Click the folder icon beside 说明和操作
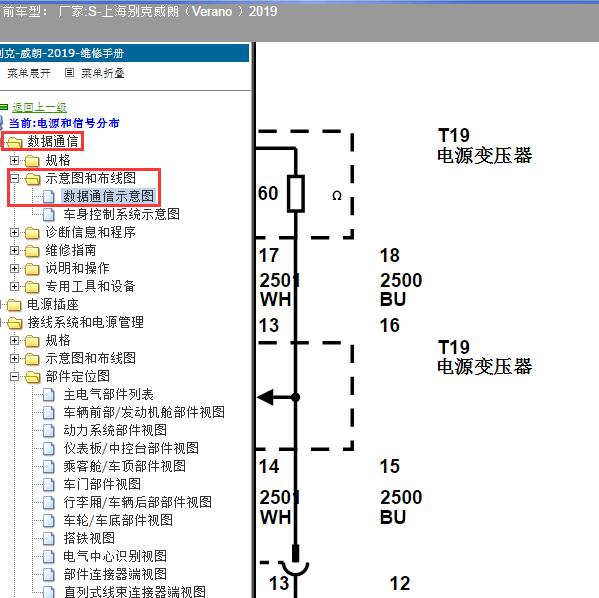Image resolution: width=599 pixels, height=598 pixels. [32, 269]
